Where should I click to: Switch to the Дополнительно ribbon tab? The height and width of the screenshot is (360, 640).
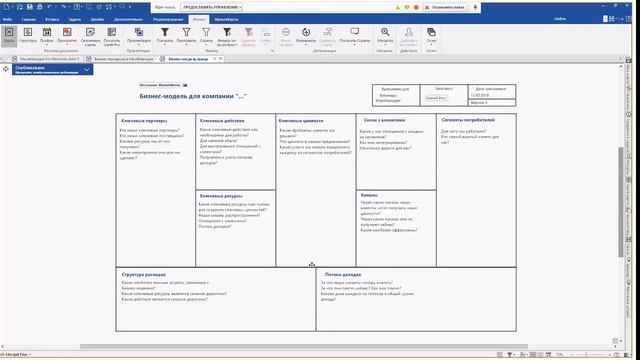point(128,19)
